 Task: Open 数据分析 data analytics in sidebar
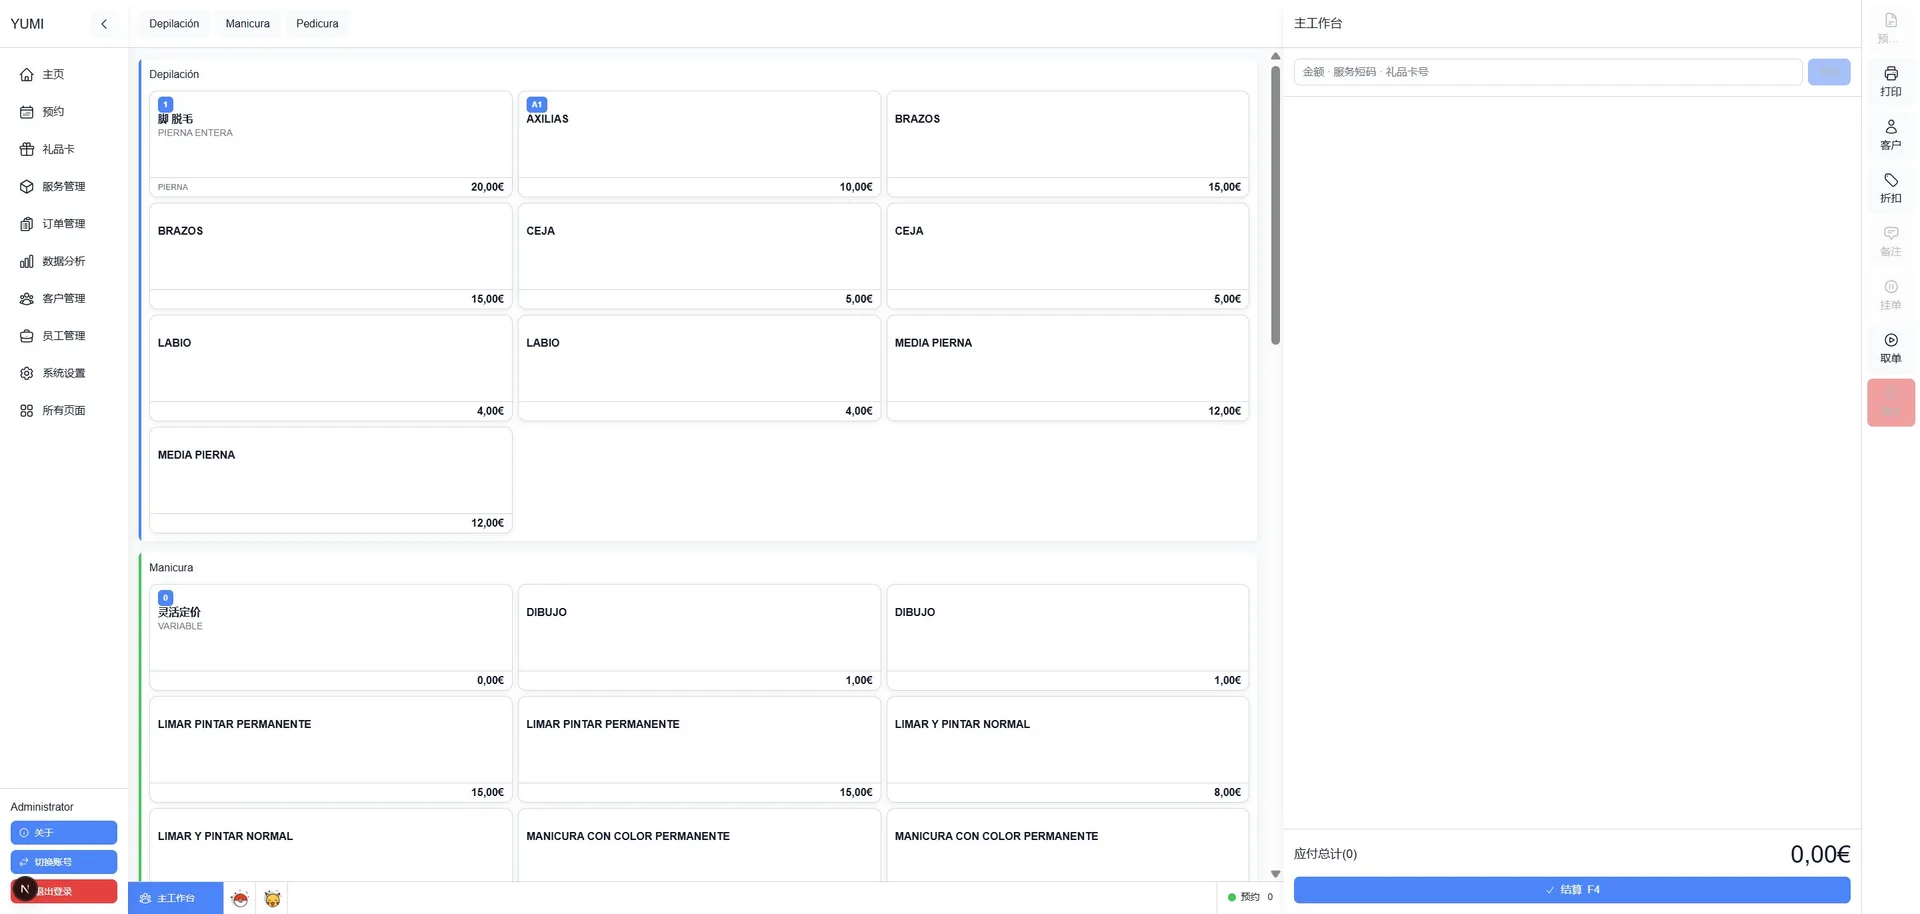coord(64,261)
